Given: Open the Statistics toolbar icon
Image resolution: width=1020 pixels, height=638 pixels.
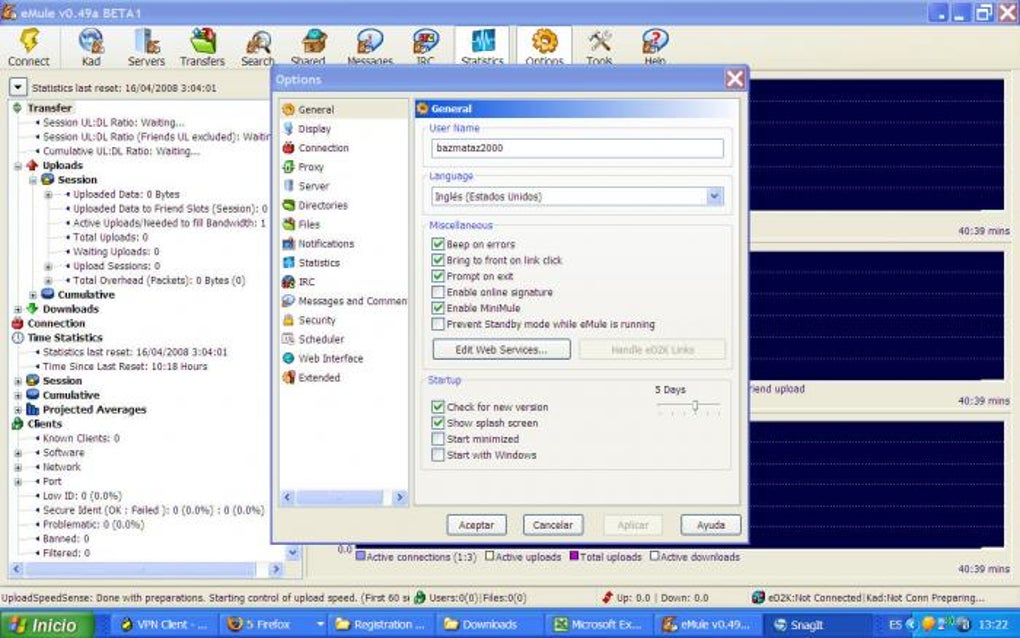Looking at the screenshot, I should click(482, 40).
